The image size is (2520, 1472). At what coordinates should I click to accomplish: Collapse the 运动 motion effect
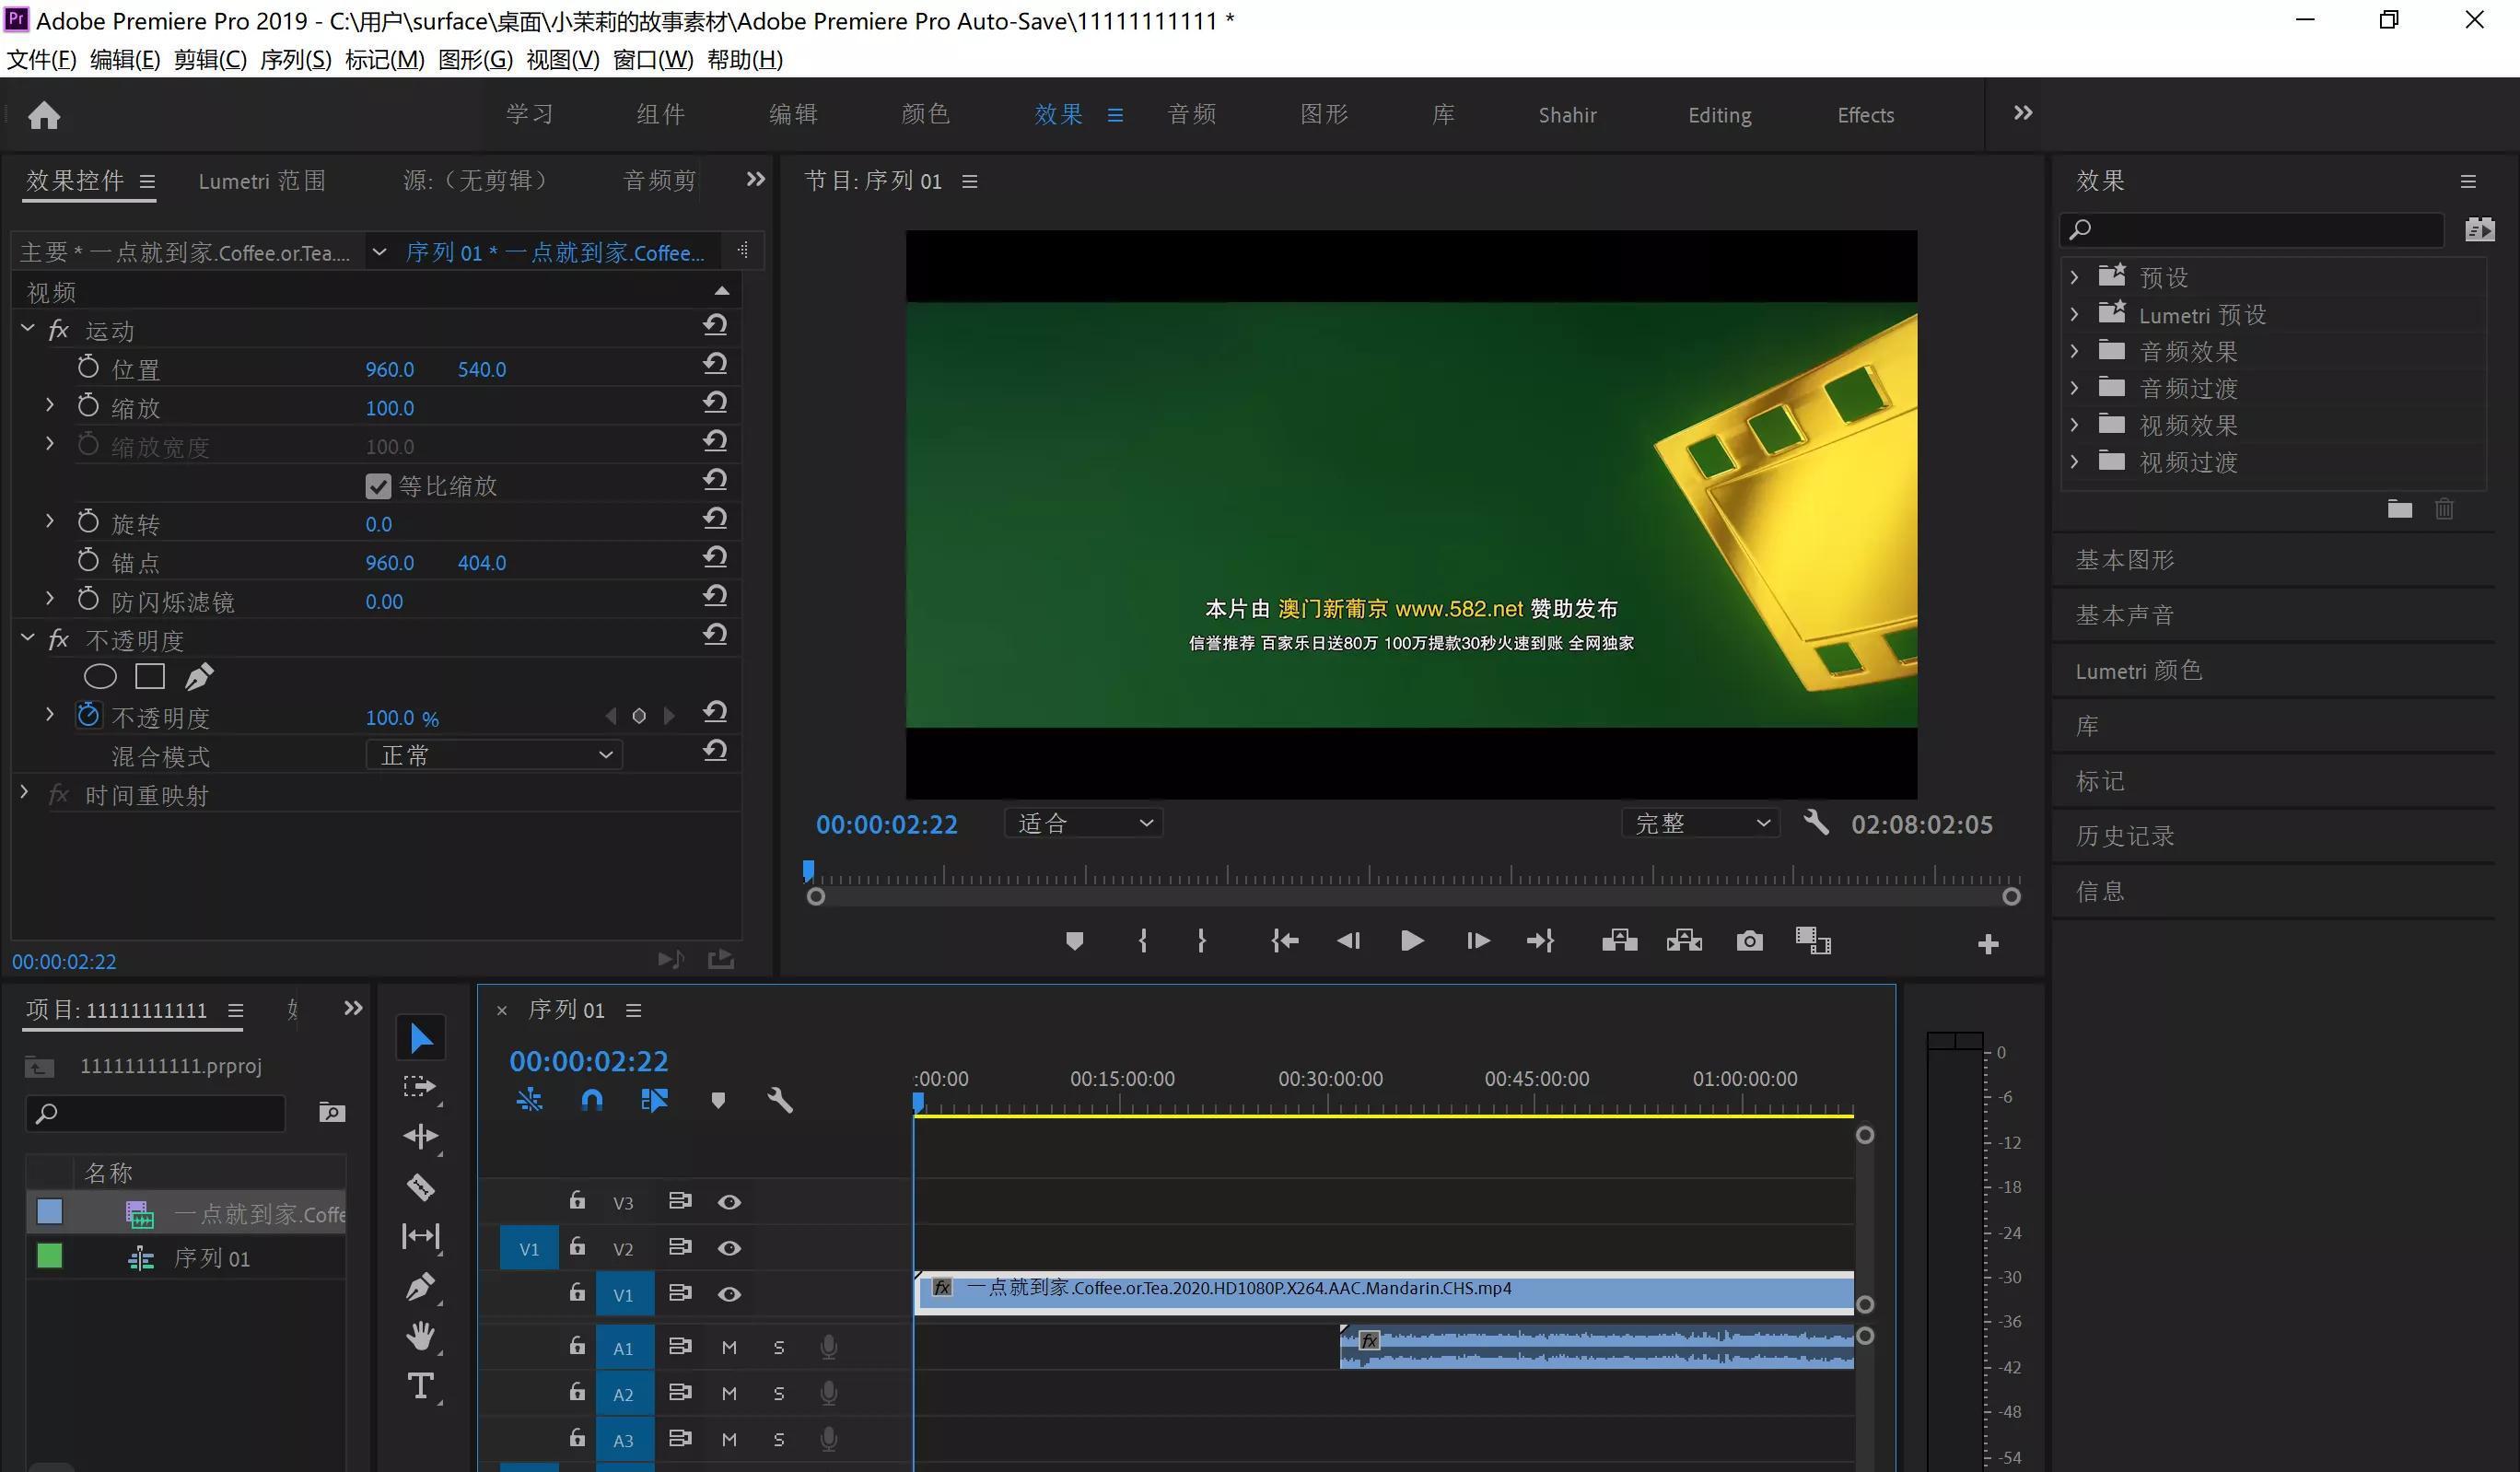(x=27, y=328)
